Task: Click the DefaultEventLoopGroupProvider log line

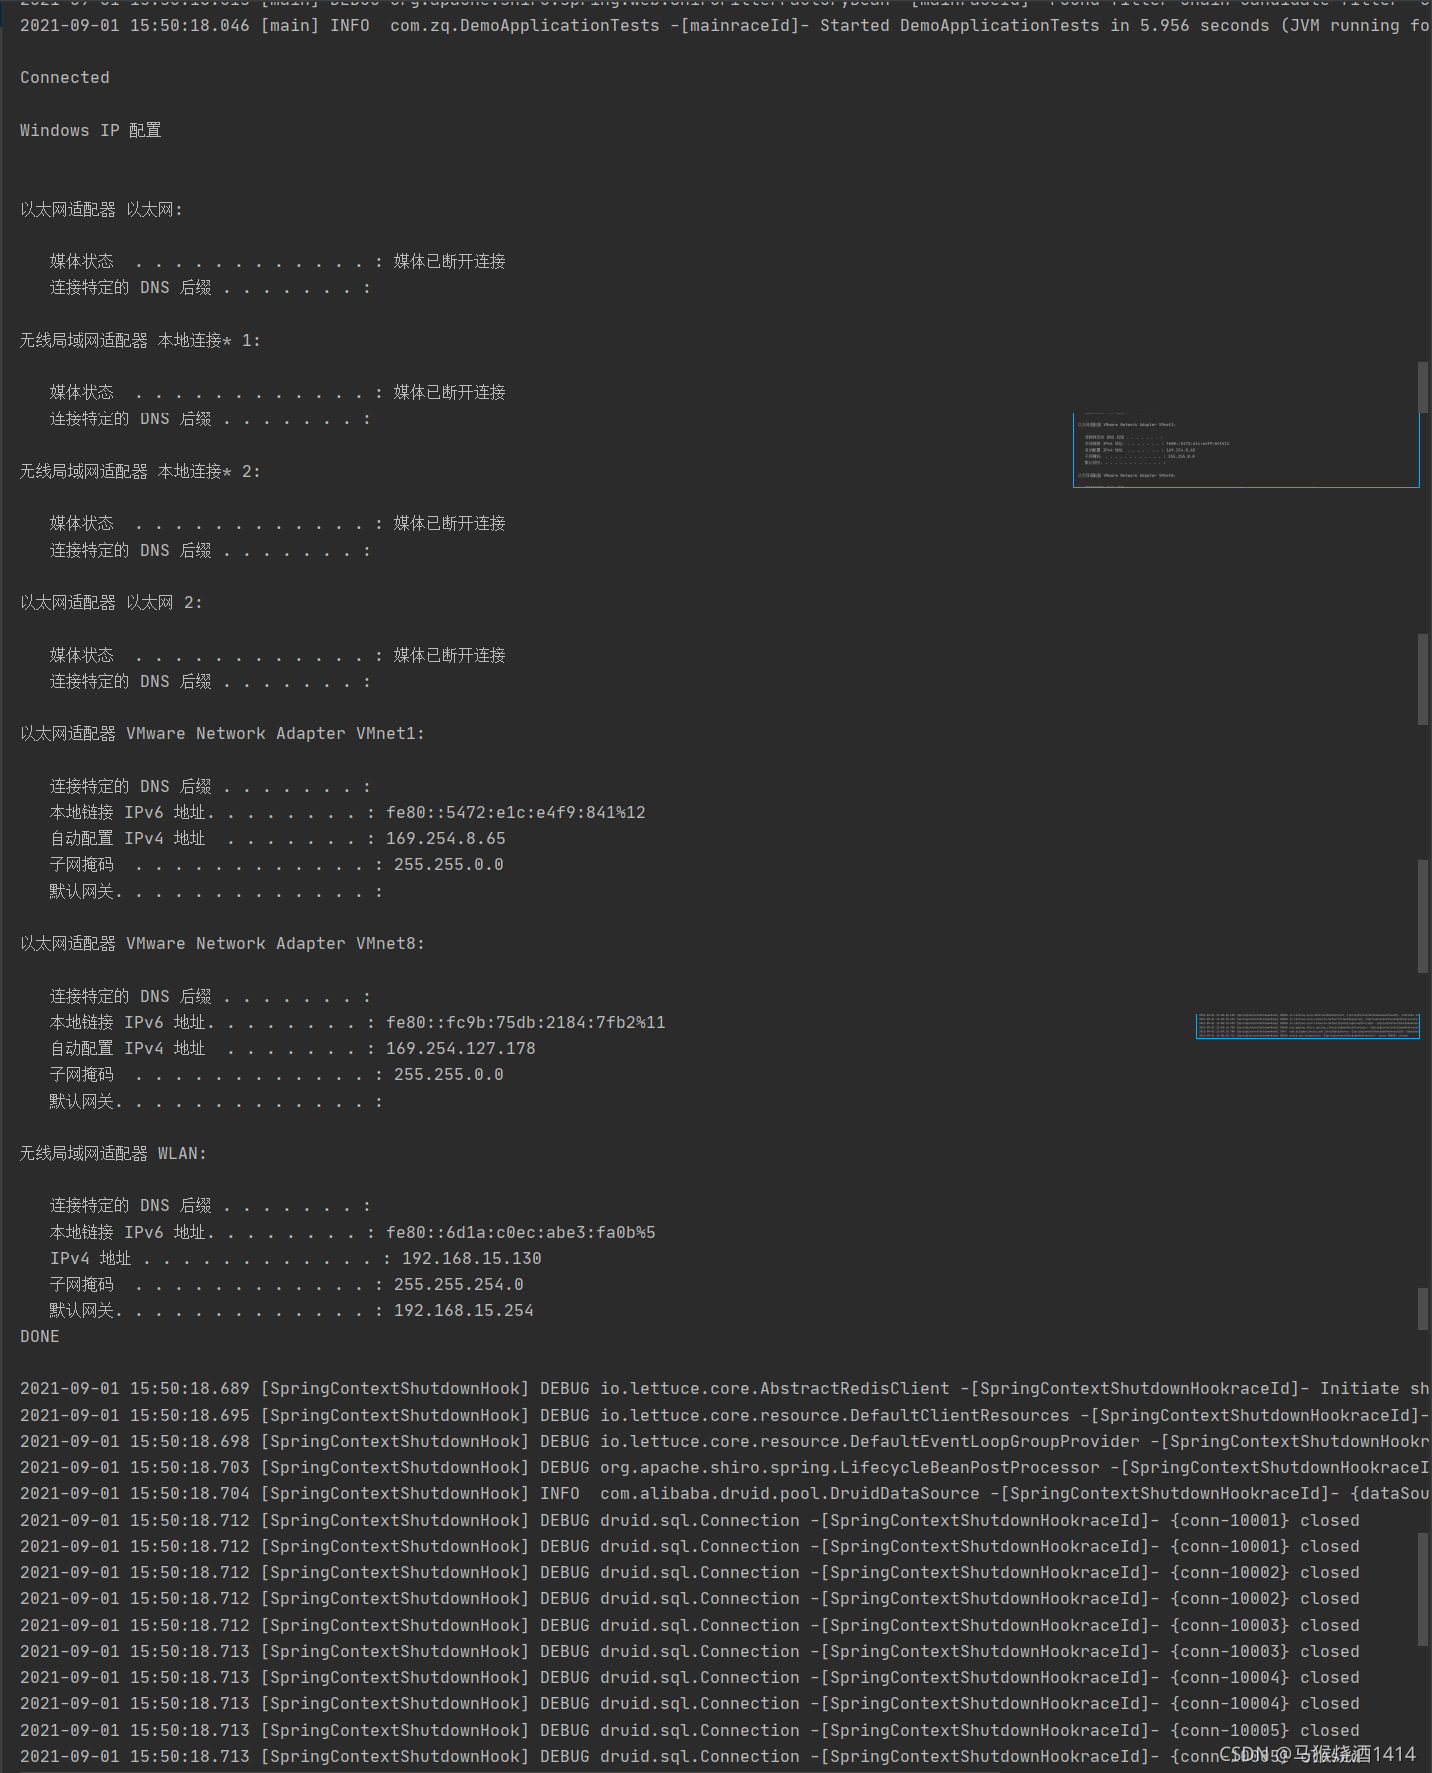Action: click(x=724, y=1441)
